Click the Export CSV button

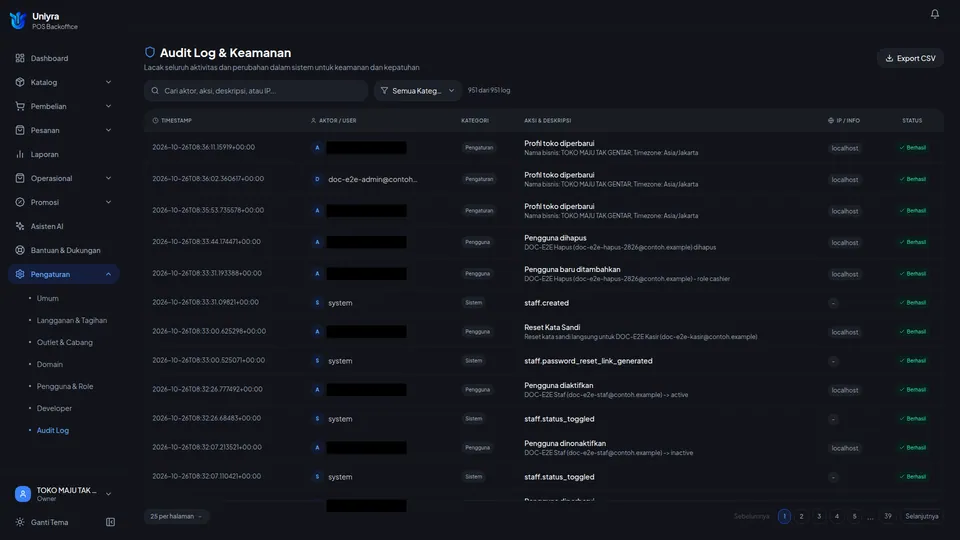tap(910, 58)
